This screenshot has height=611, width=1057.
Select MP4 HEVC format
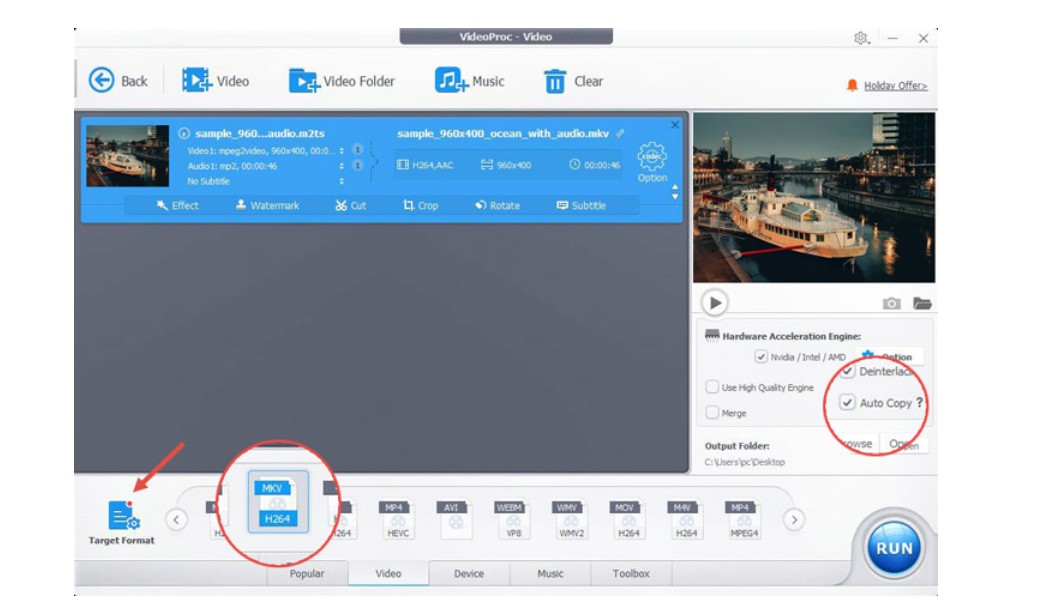(398, 519)
